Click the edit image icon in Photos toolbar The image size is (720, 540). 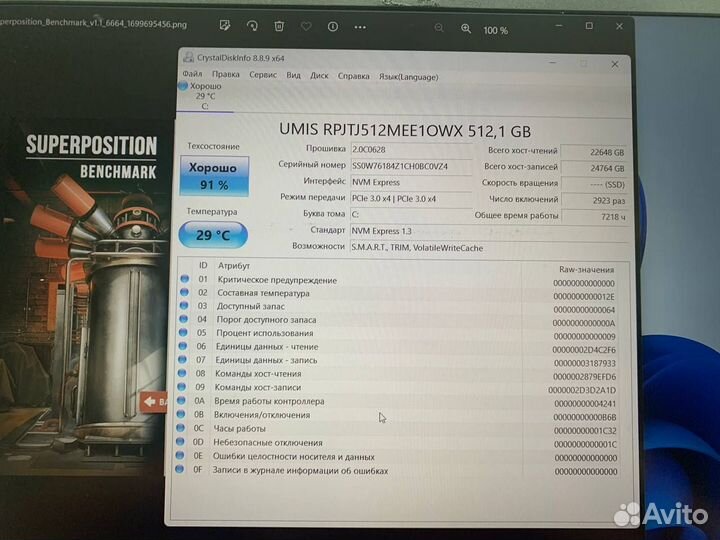pyautogui.click(x=225, y=25)
